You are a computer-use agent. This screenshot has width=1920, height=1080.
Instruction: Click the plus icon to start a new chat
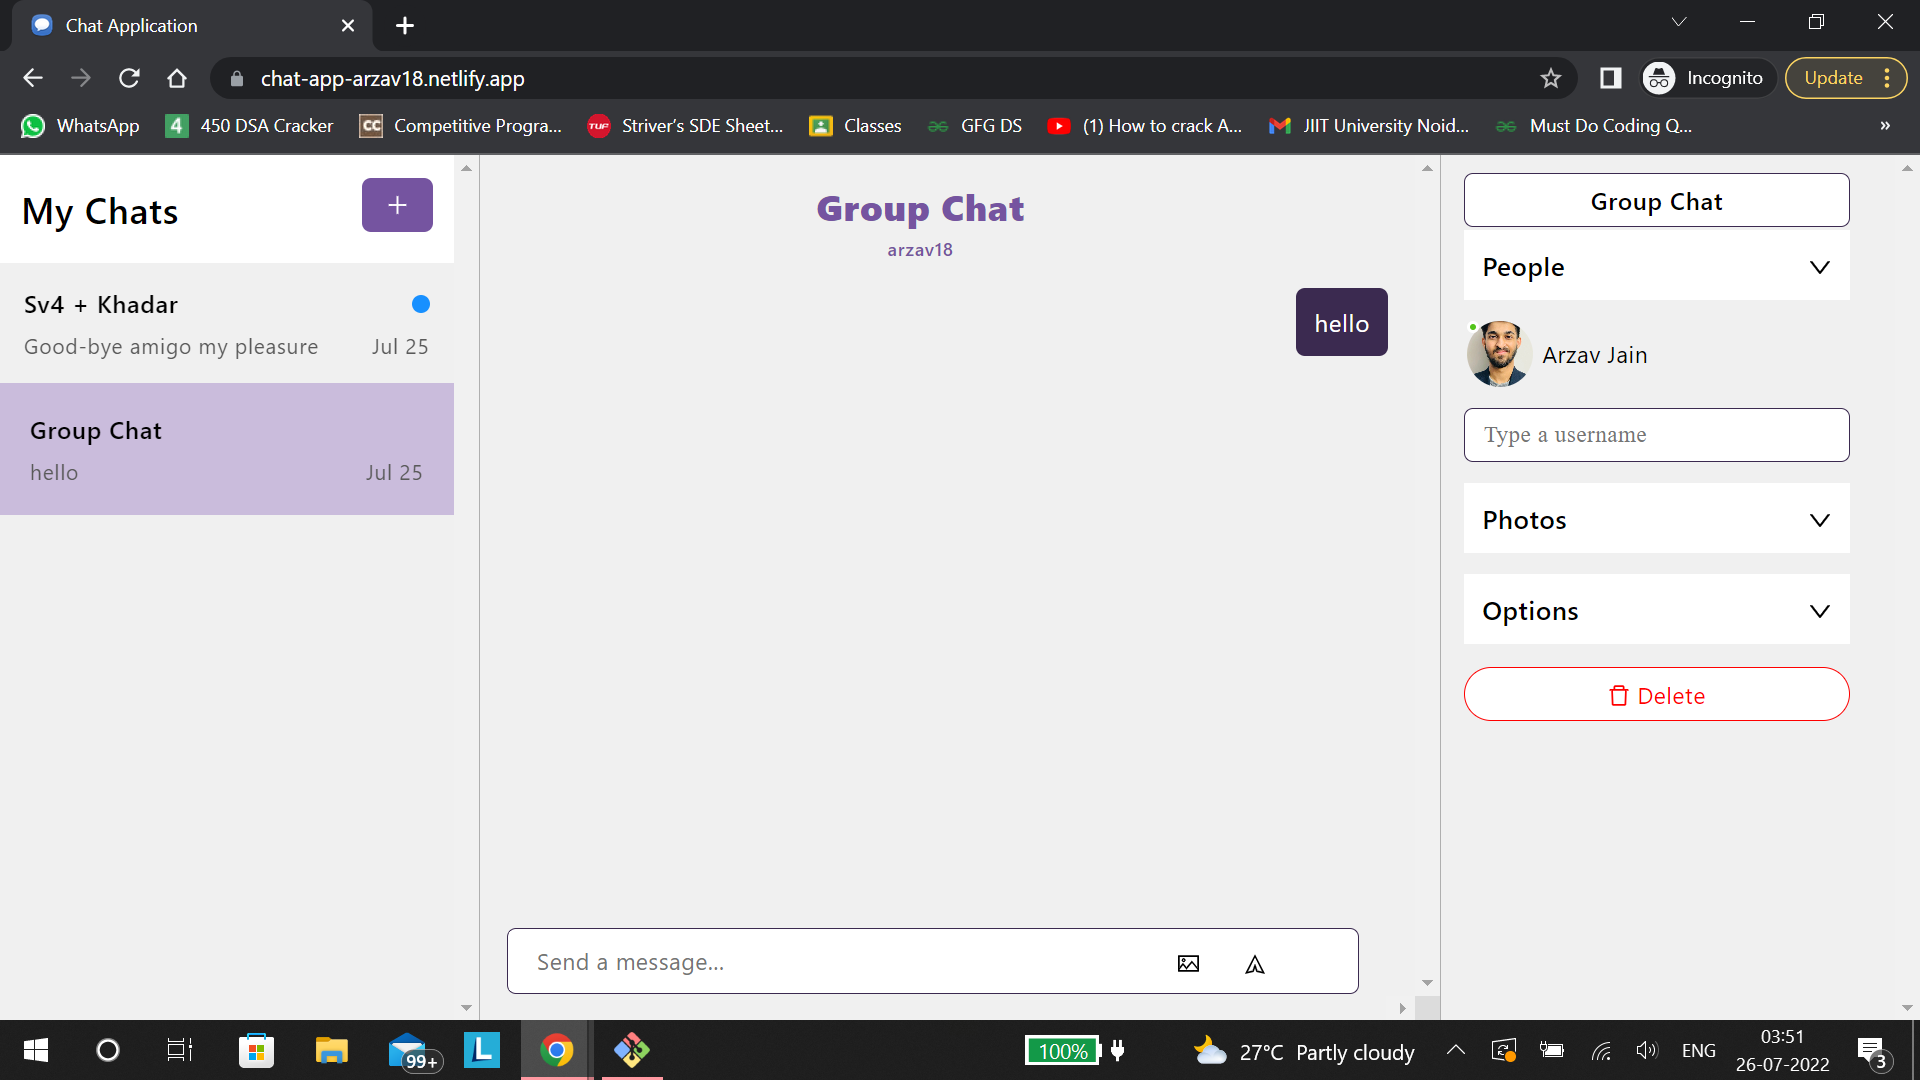click(x=396, y=205)
